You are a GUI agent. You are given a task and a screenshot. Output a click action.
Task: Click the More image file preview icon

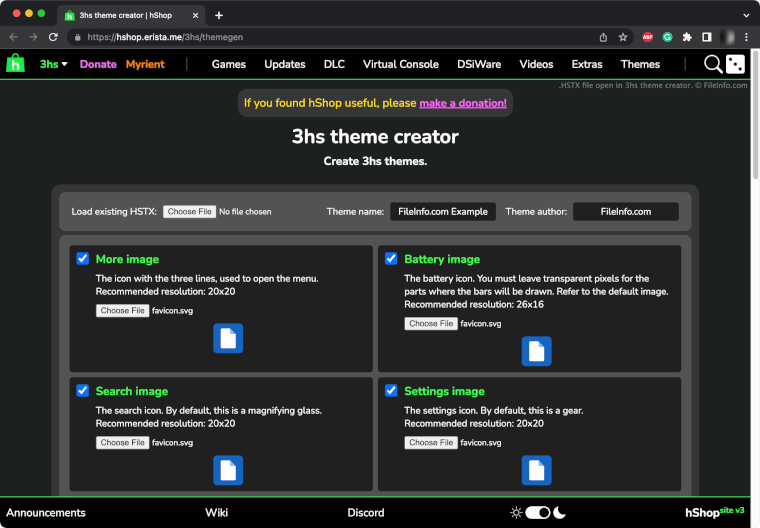(228, 338)
